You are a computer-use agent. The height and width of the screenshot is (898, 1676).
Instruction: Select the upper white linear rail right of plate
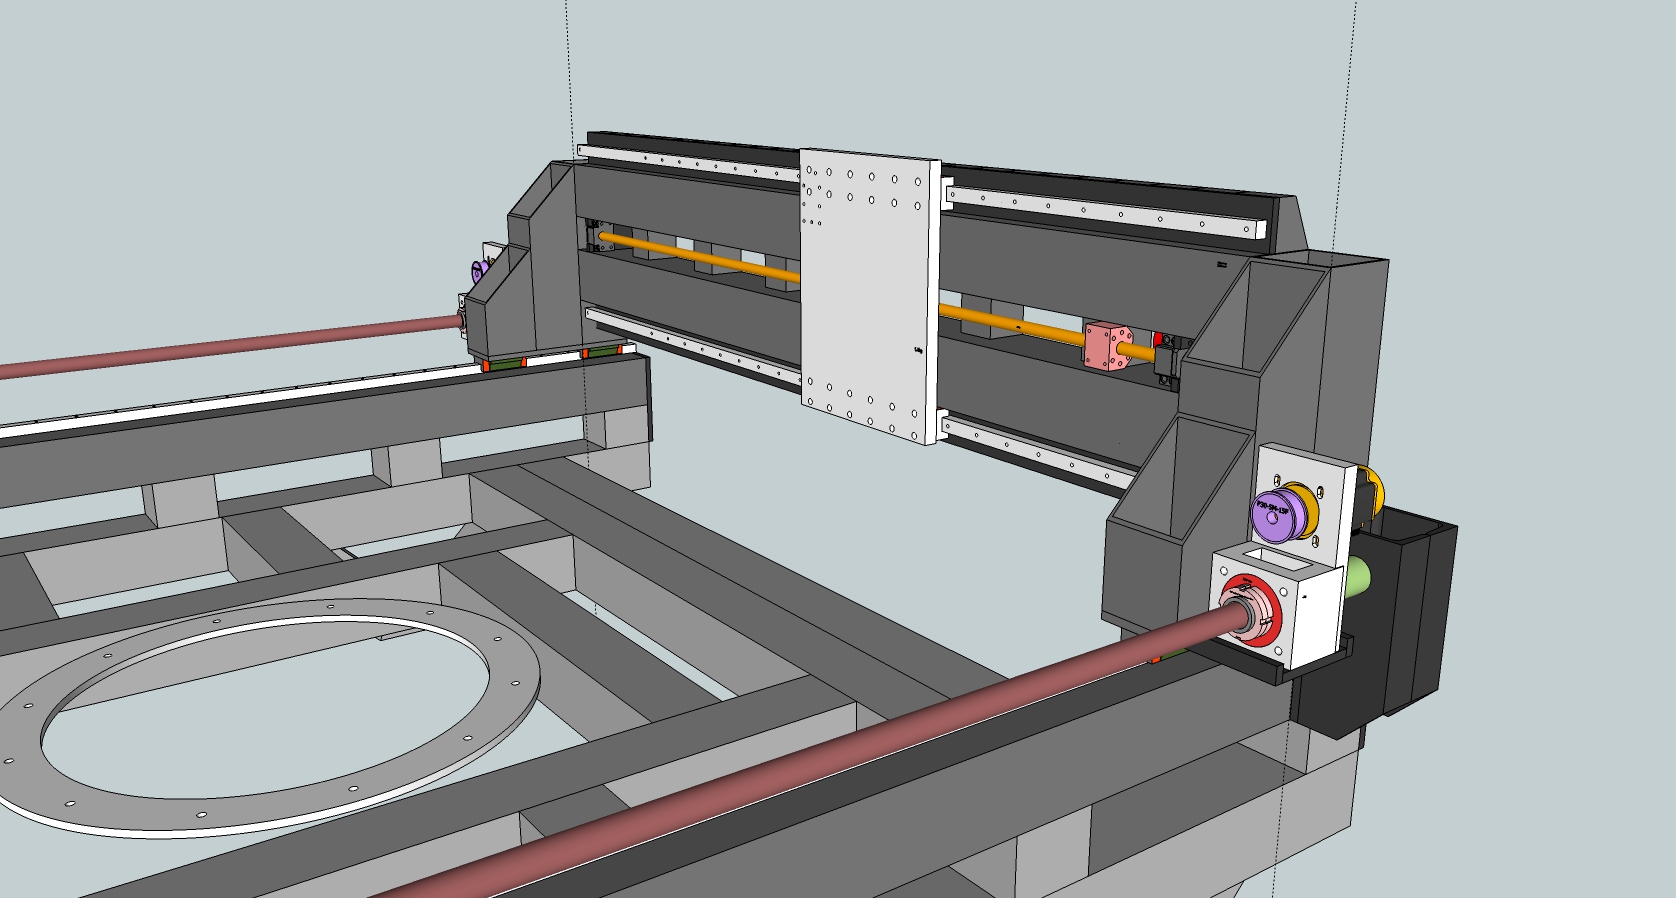tap(1100, 210)
